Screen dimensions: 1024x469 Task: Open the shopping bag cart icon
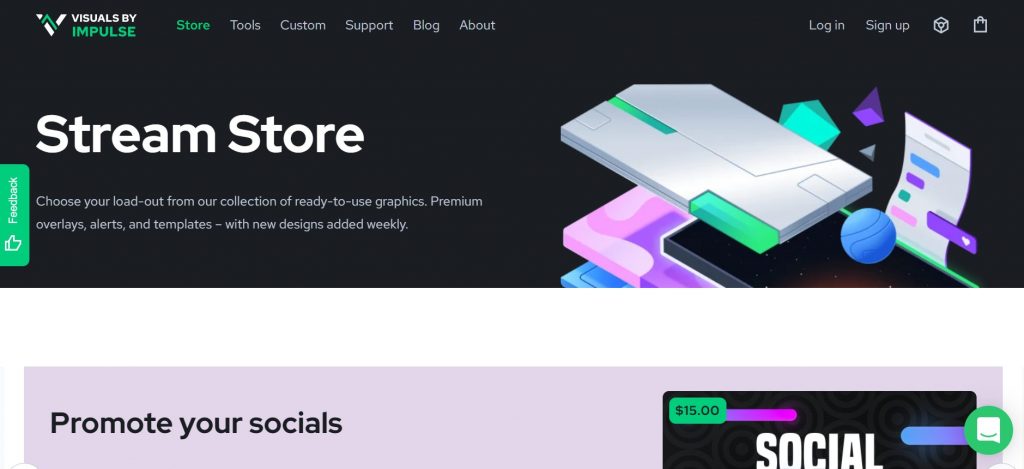tap(980, 25)
